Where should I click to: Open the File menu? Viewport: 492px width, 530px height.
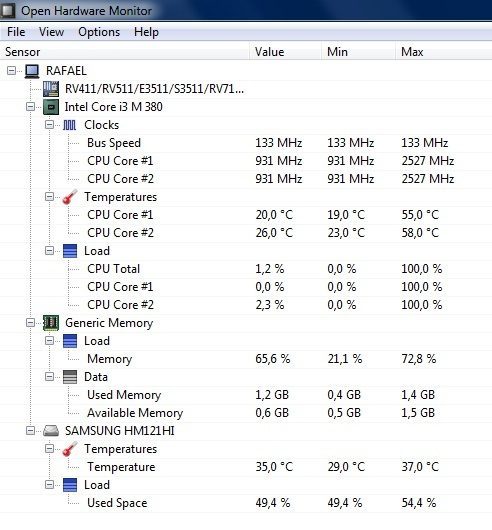tap(16, 32)
